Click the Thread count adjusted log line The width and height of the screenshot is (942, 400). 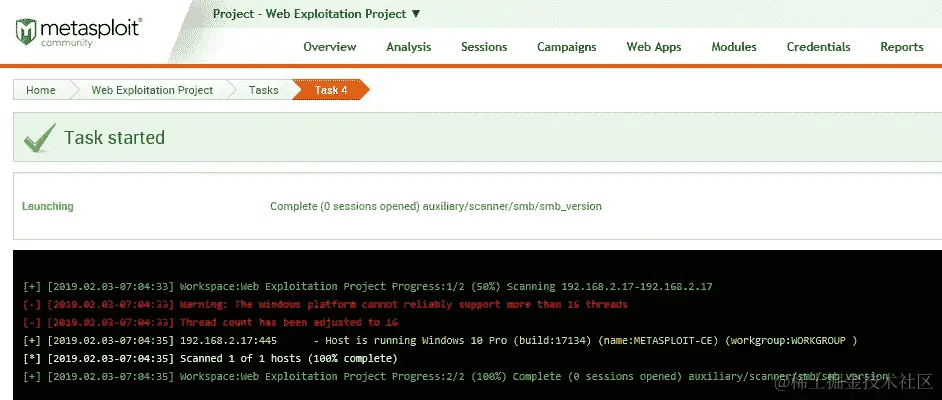pos(210,323)
